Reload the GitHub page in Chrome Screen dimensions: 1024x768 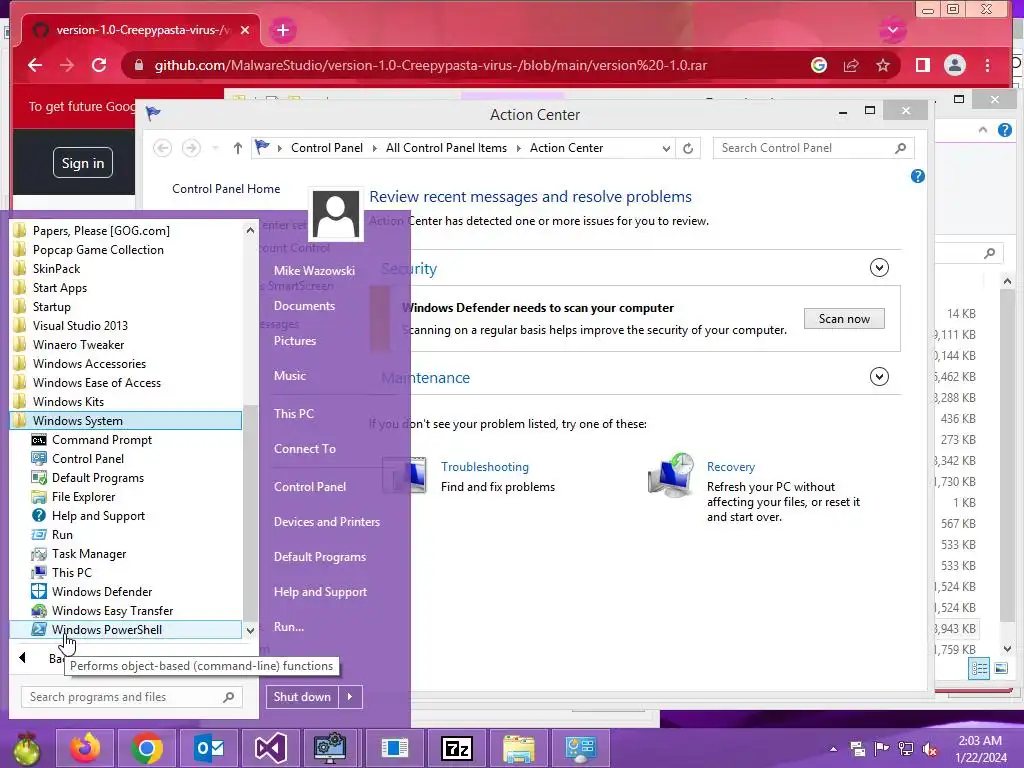coord(99,65)
